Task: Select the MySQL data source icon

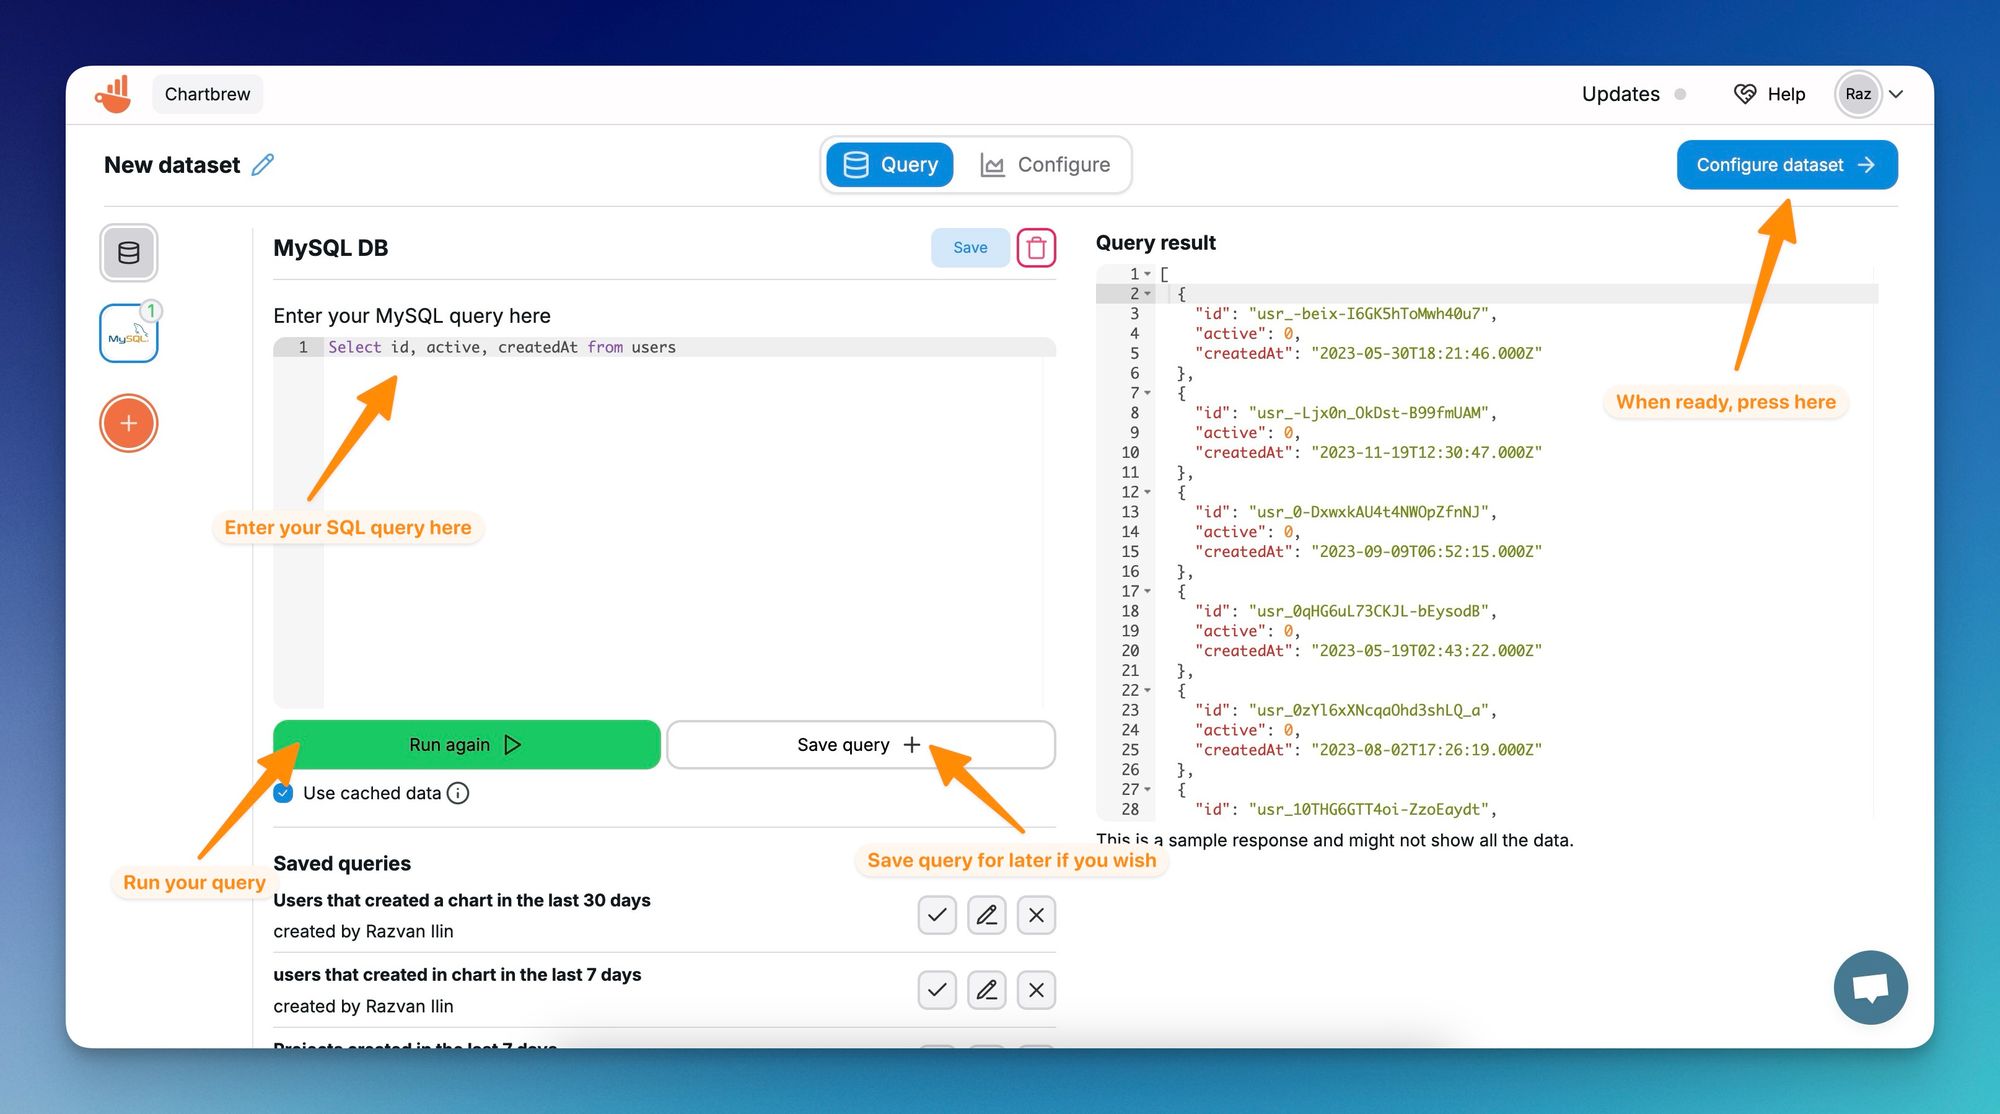Action: point(128,333)
